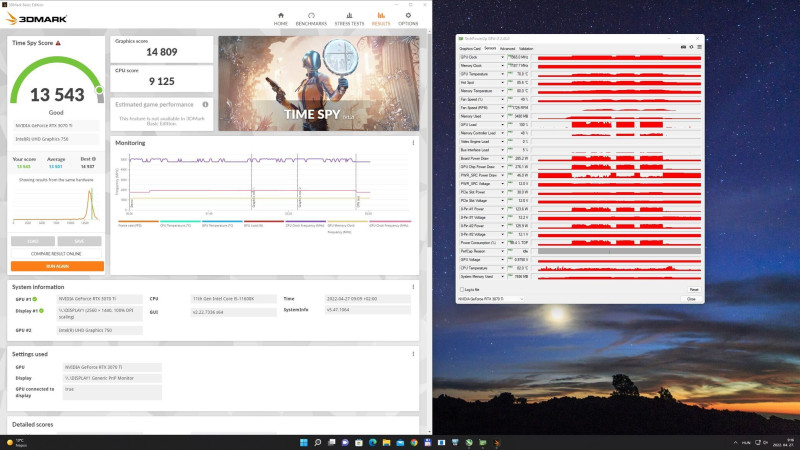This screenshot has width=800, height=450.
Task: Open the Benchmarks section in 3DMark
Action: [x=311, y=19]
